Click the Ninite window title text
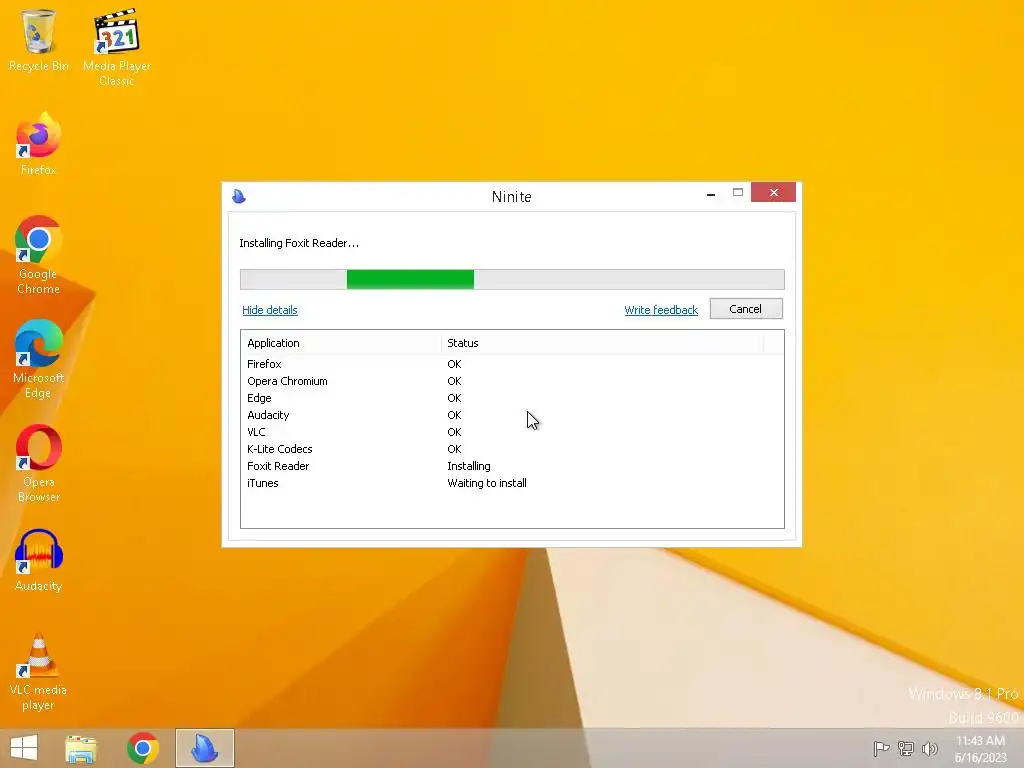1024x768 pixels. click(511, 197)
